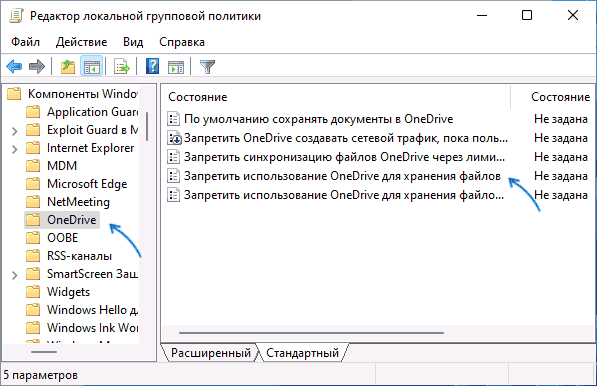Click policy icon of 'По умолчанию сохранять документы'
The width and height of the screenshot is (597, 386).
pyautogui.click(x=174, y=119)
